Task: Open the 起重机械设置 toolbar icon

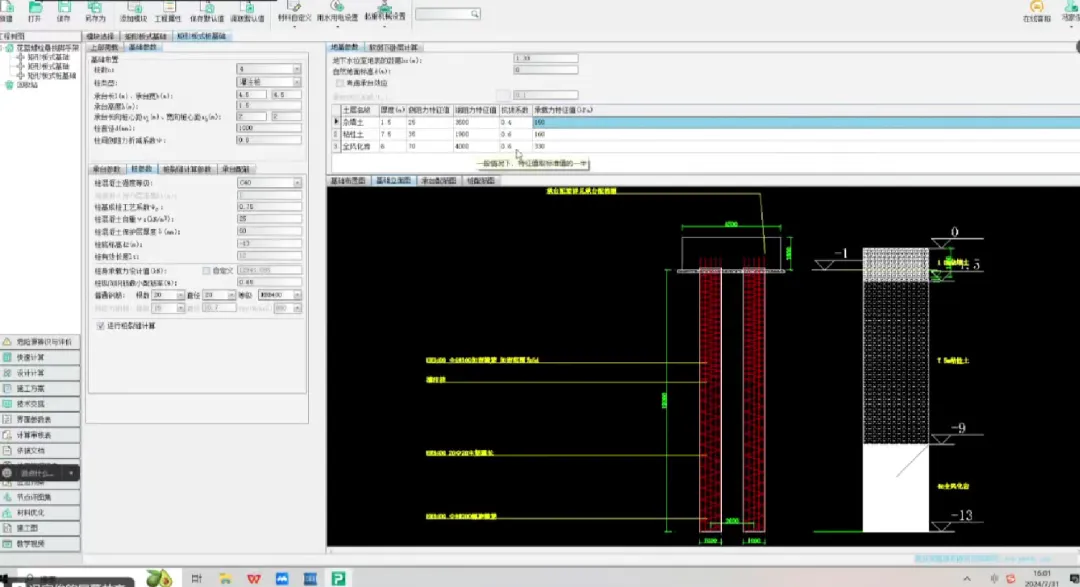Action: 384,11
